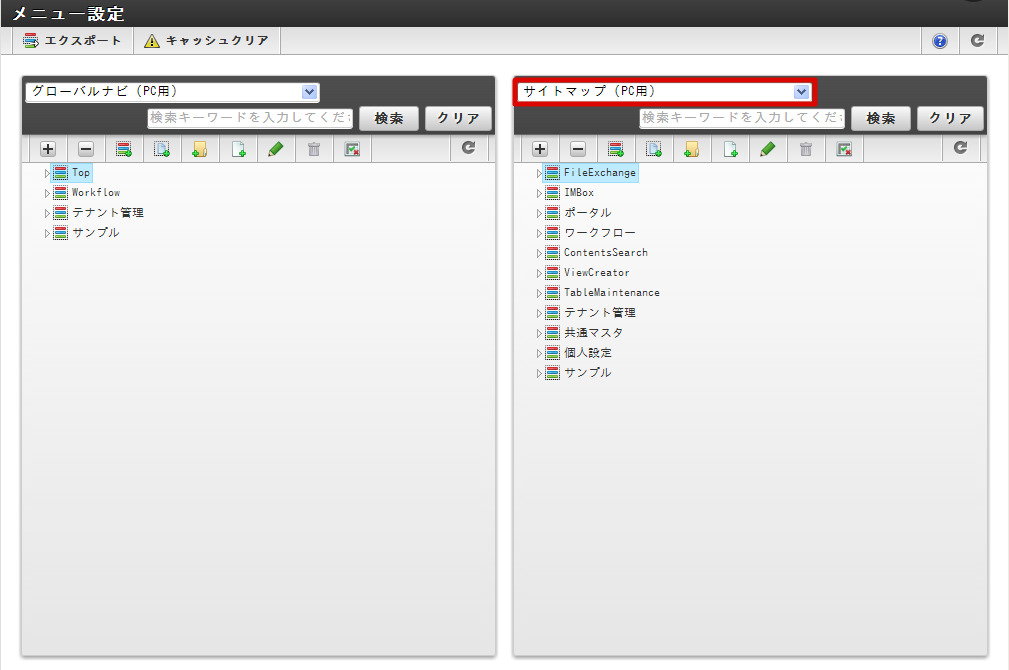This screenshot has height=670, width=1009.
Task: Refresh the global navi tree
Action: click(459, 148)
